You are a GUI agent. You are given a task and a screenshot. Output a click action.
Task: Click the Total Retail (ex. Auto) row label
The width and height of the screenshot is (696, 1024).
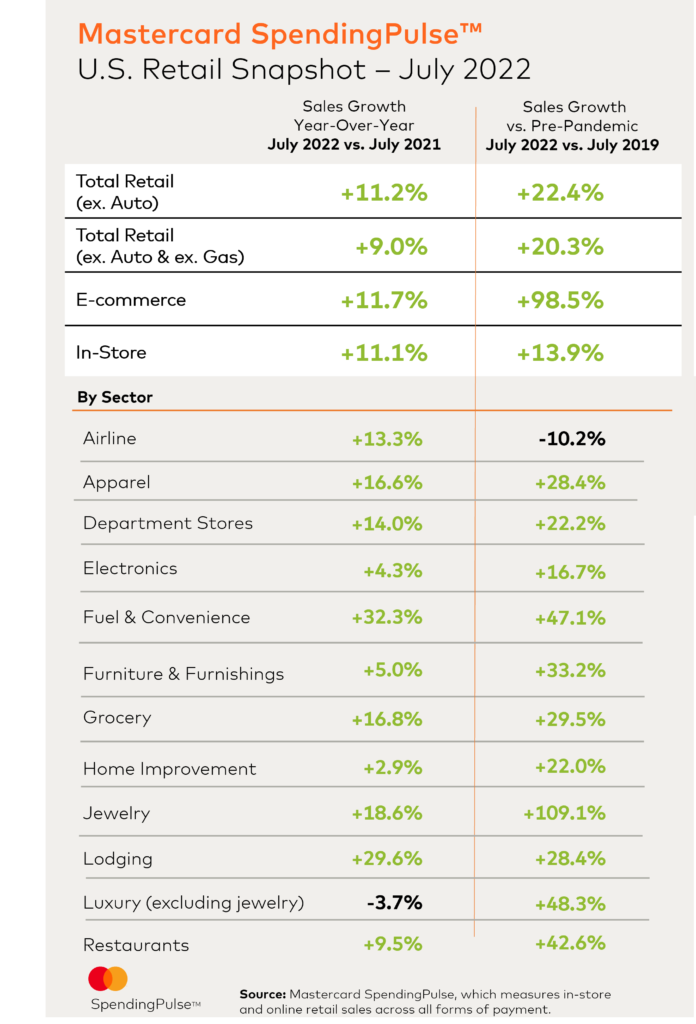click(125, 192)
